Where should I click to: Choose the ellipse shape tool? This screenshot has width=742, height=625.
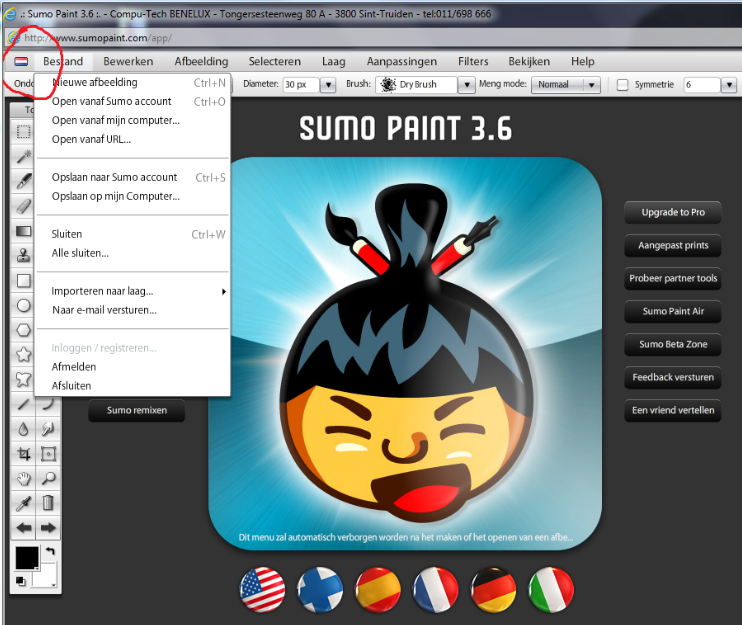24,305
